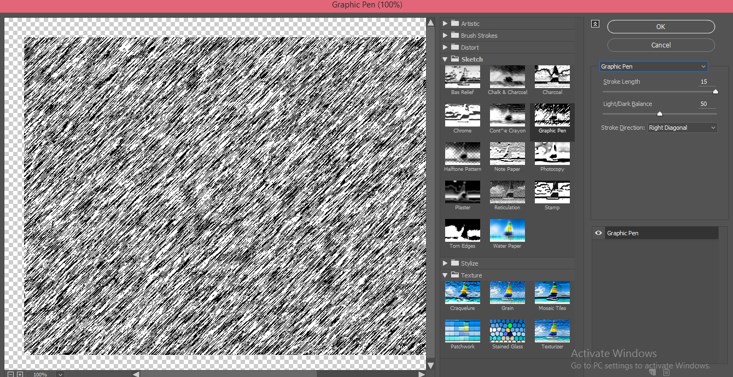
Task: Click the preview scroll down arrow
Action: (431, 365)
